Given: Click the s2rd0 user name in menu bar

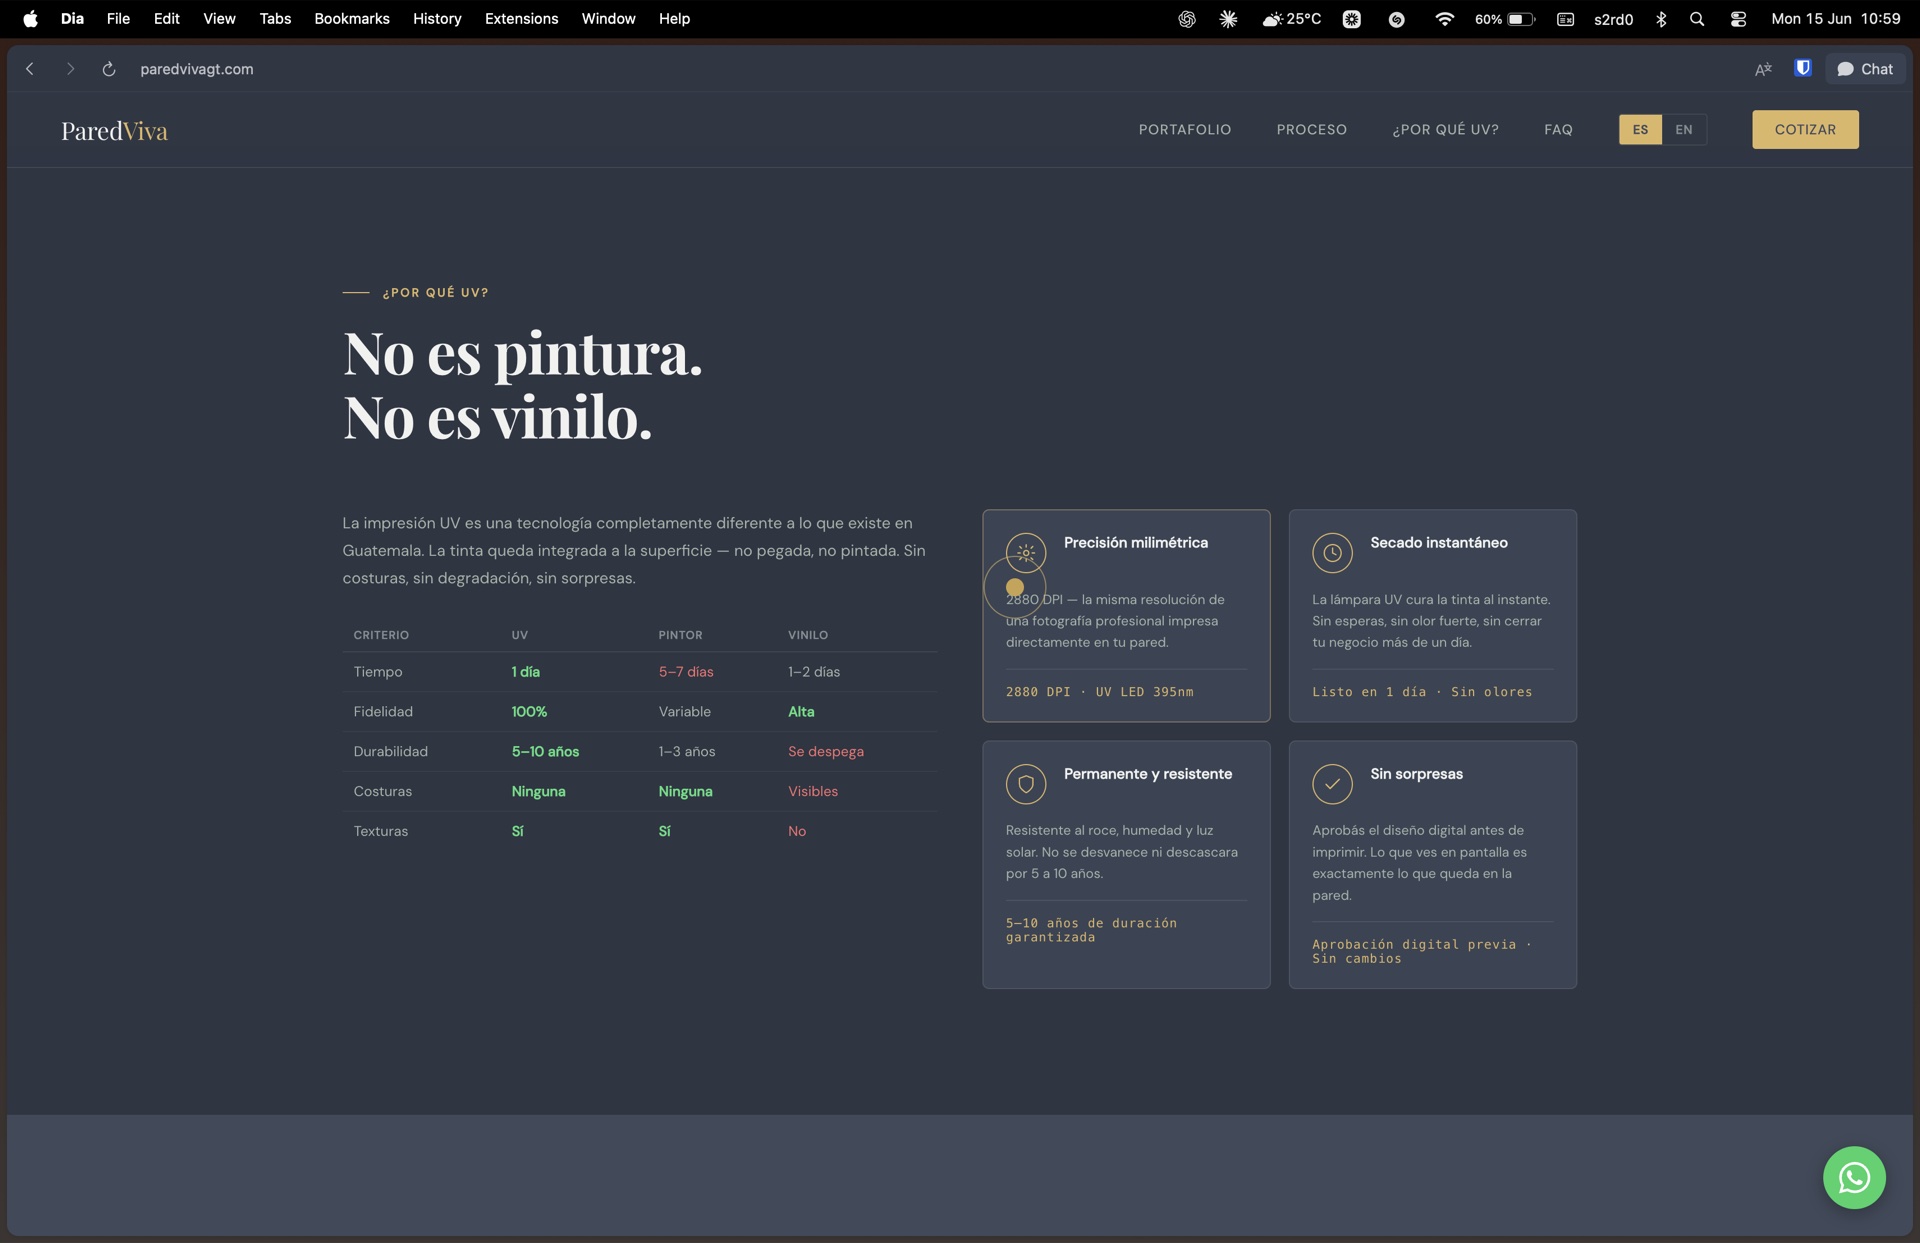Looking at the screenshot, I should coord(1613,18).
